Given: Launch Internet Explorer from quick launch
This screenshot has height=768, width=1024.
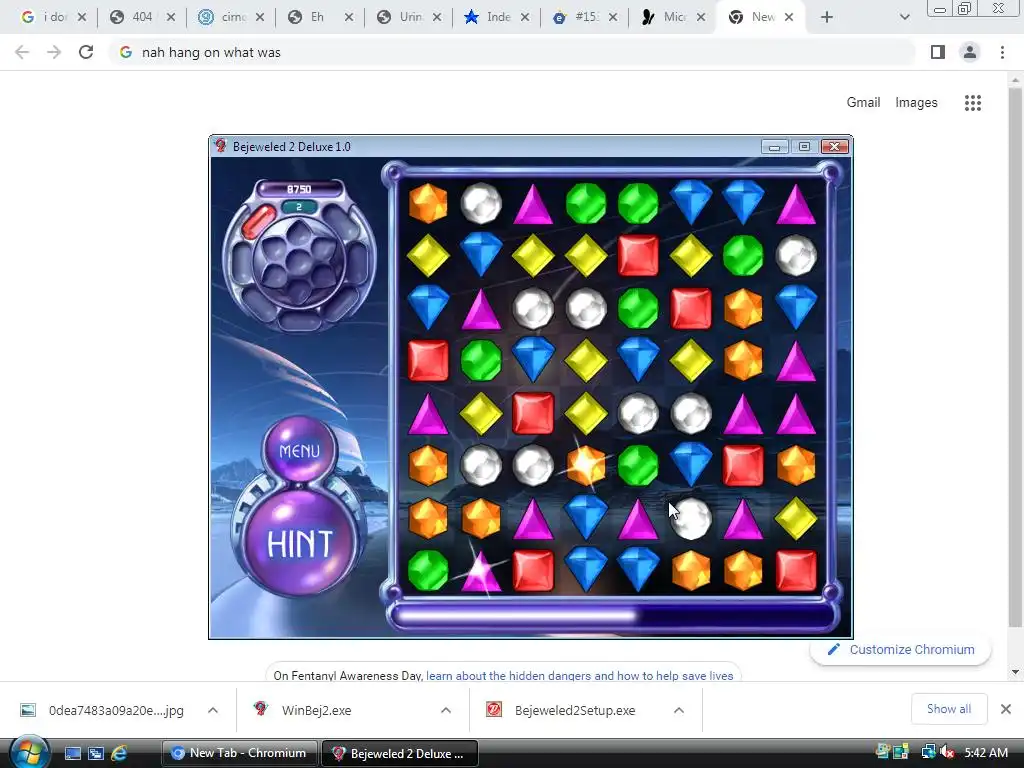Looking at the screenshot, I should click(x=119, y=753).
